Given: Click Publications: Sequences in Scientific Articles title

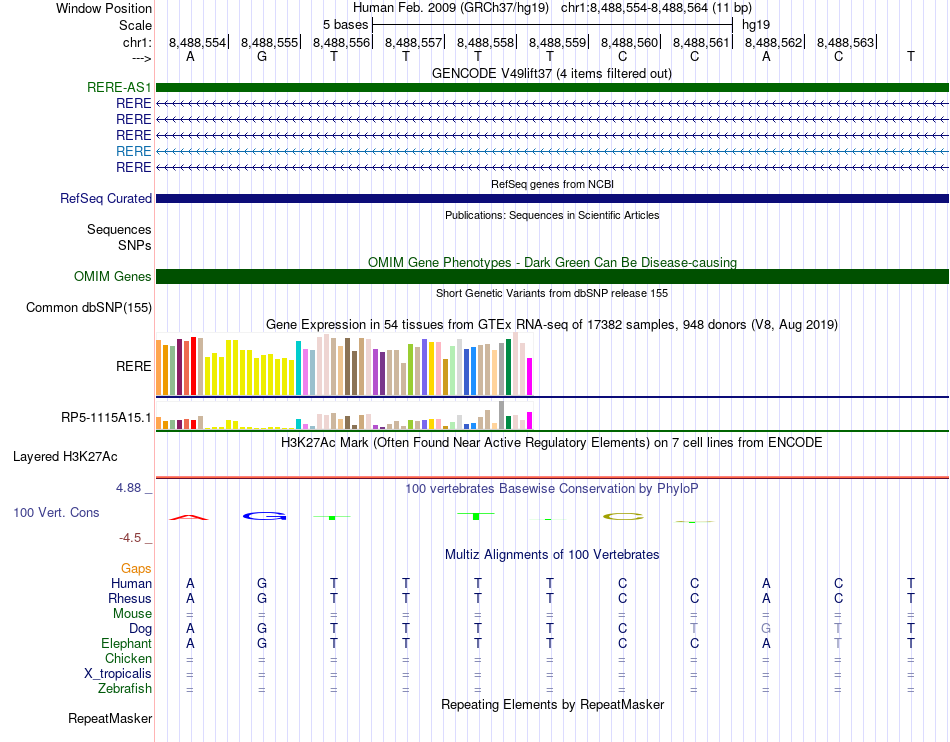Looking at the screenshot, I should click(x=552, y=215).
